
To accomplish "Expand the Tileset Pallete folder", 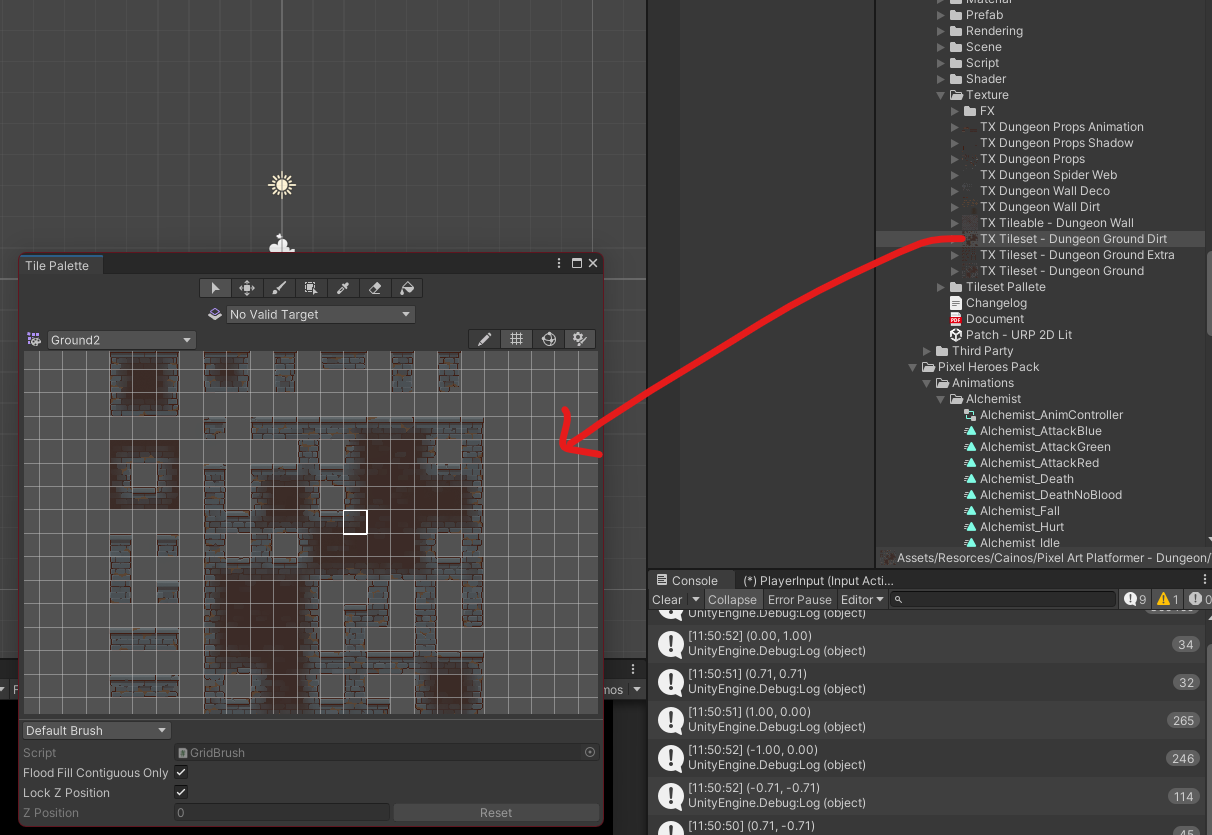I will 941,287.
